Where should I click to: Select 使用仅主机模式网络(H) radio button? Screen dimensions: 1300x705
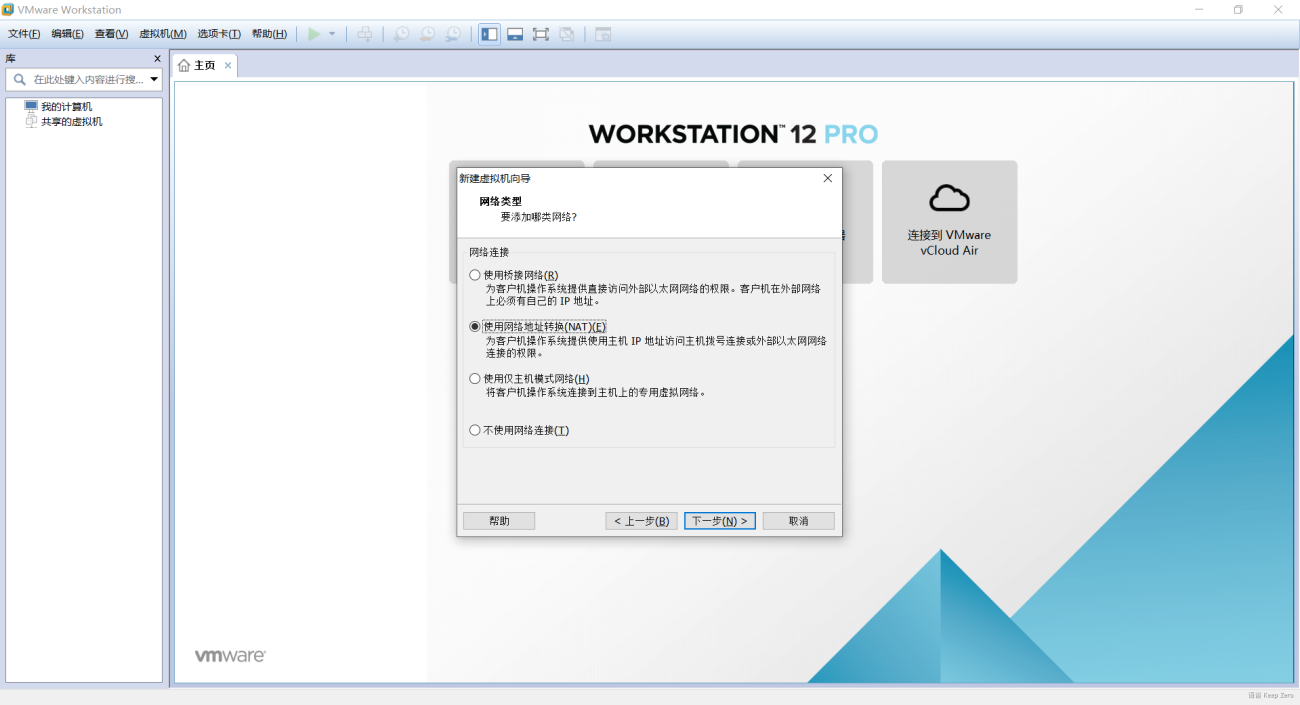[475, 379]
